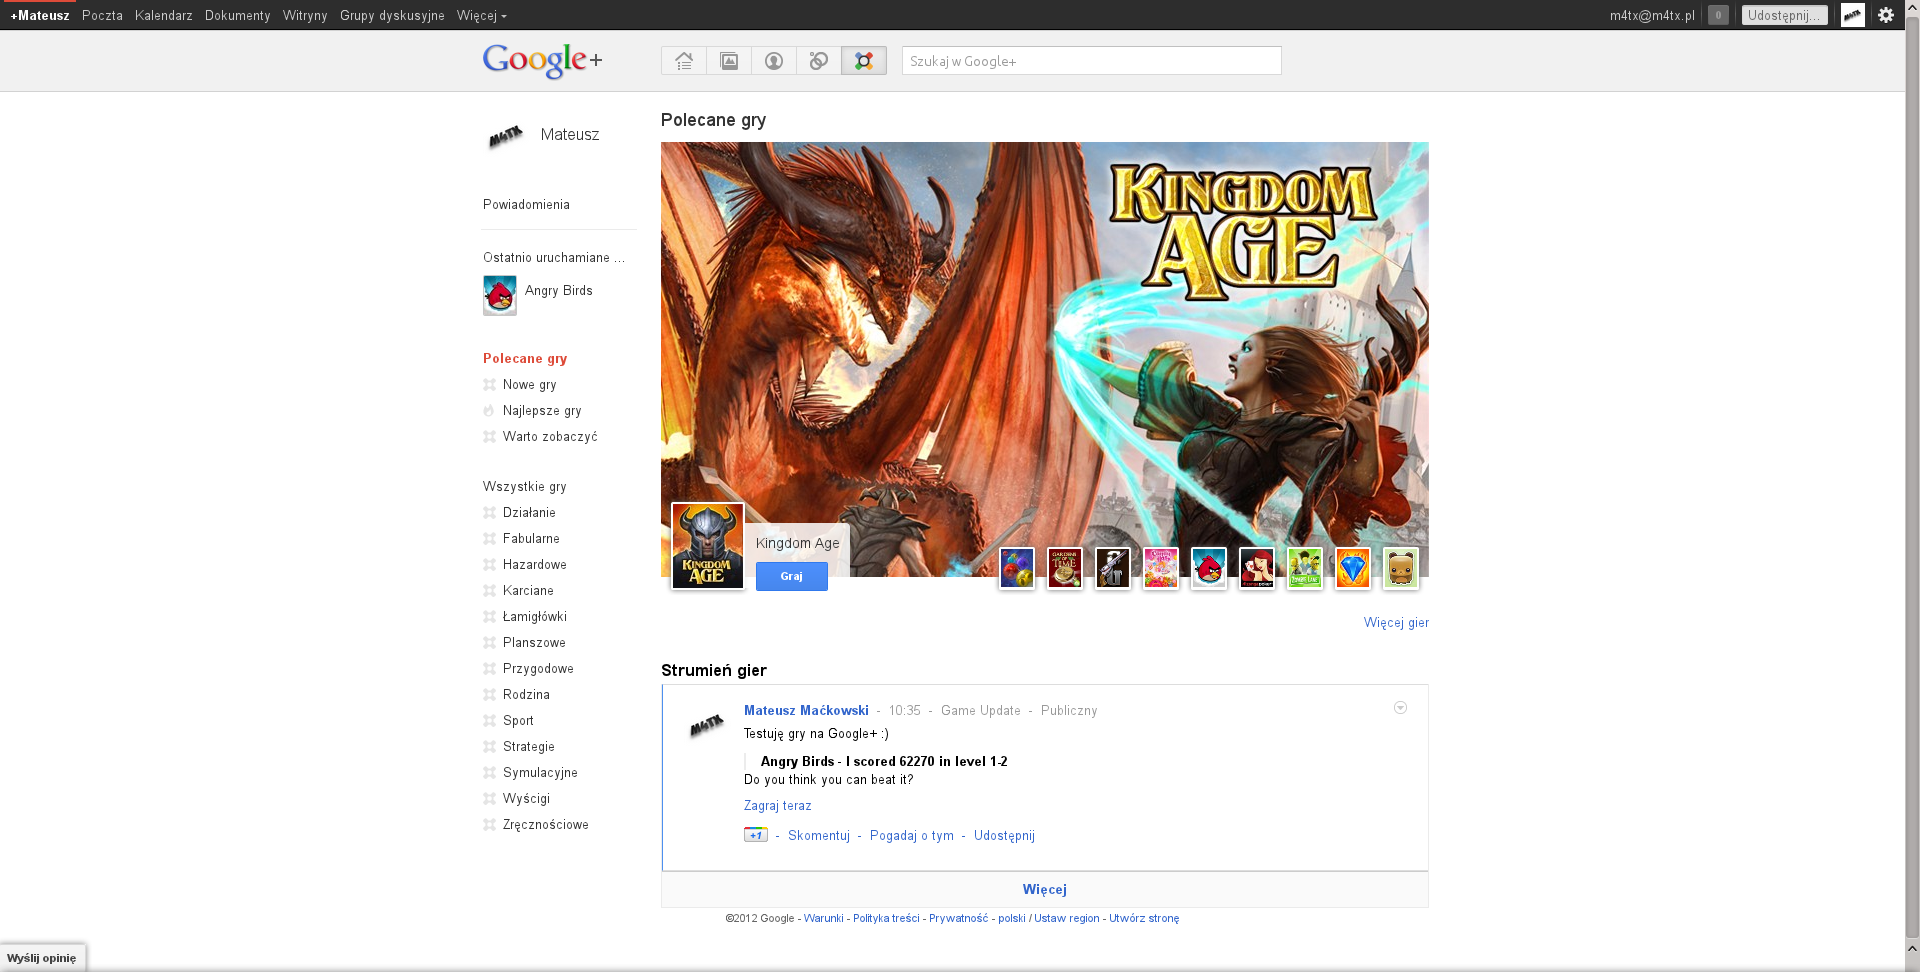Open the Circles icon in toolbar

tap(819, 61)
